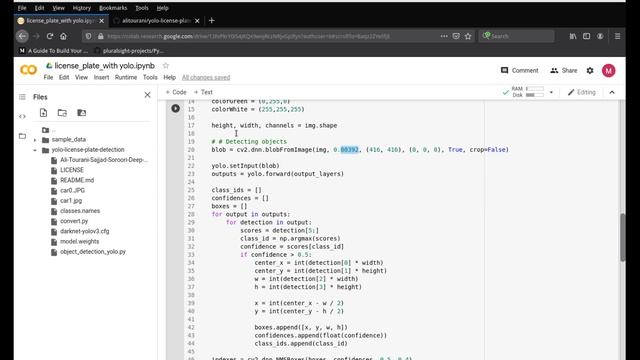Run the code cell play button

tap(176, 109)
